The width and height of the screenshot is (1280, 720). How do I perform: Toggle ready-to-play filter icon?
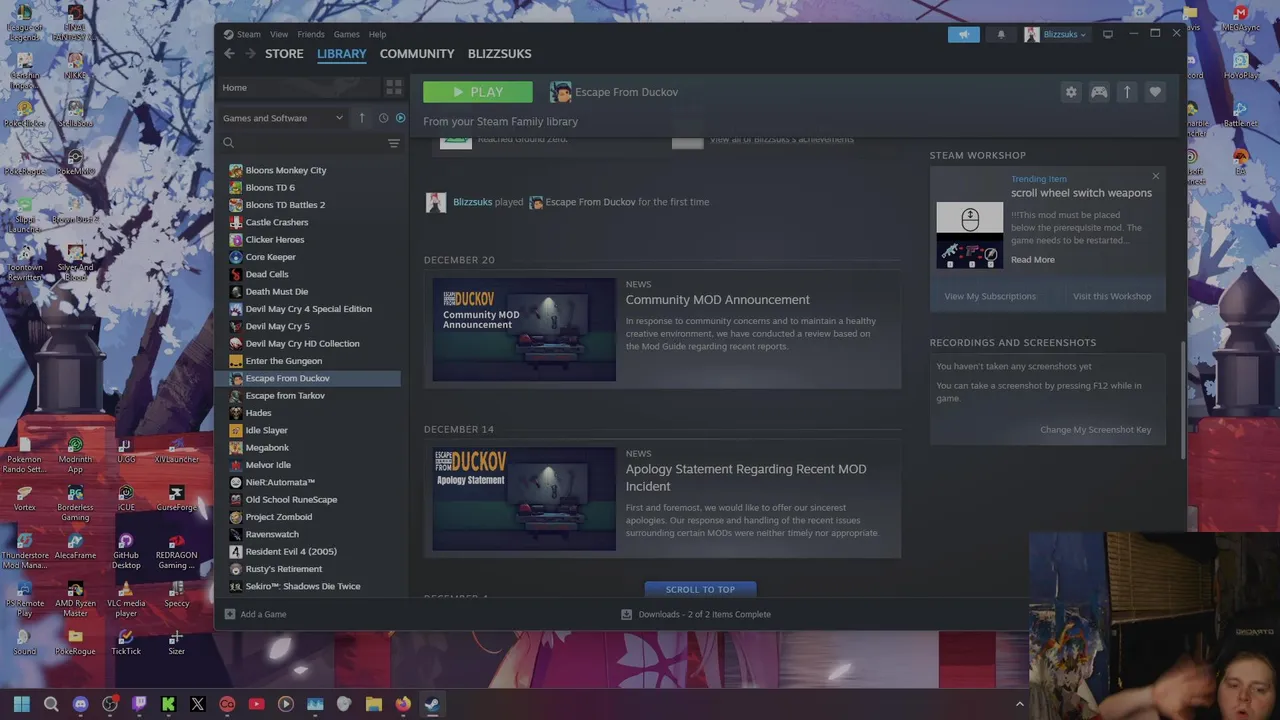pos(400,118)
